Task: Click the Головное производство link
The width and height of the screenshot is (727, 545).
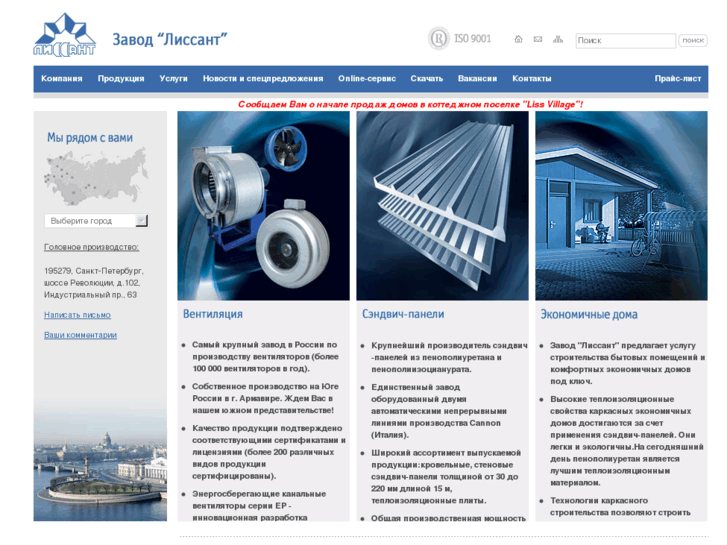Action: (x=91, y=247)
